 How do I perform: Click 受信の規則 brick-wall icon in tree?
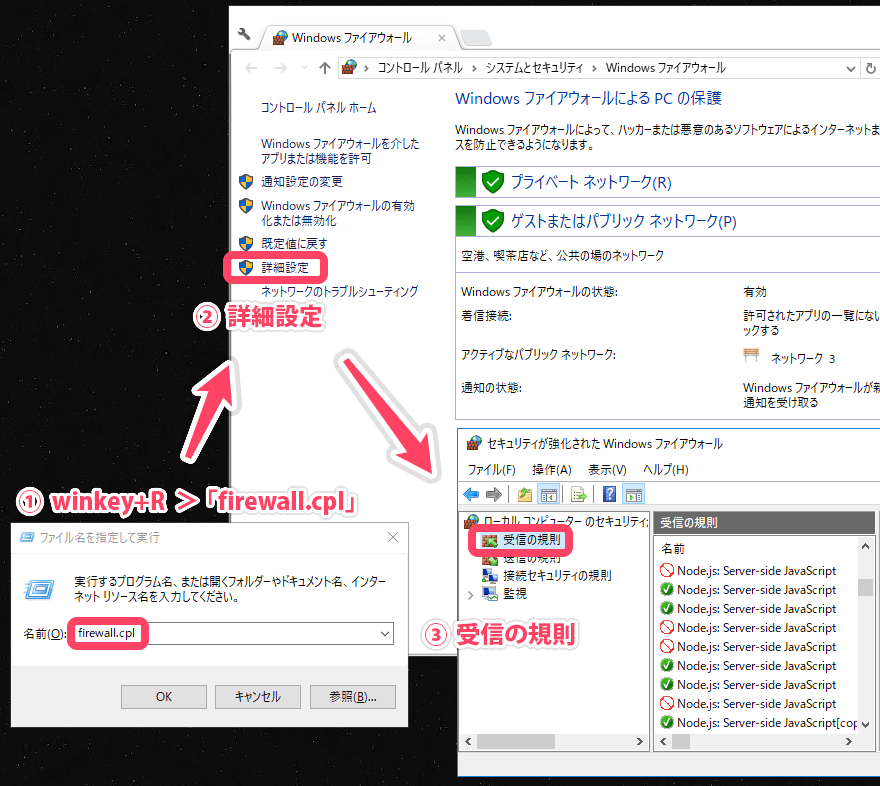[489, 540]
